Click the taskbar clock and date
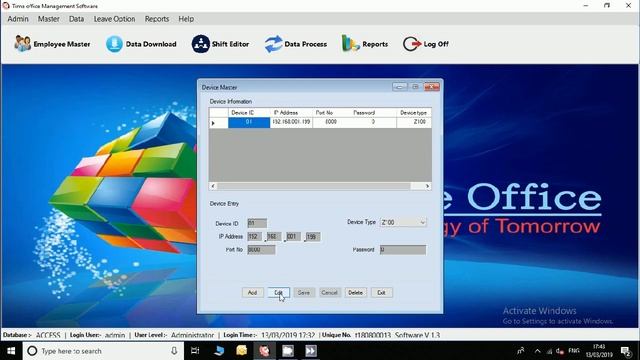This screenshot has width=640, height=360. (x=599, y=351)
